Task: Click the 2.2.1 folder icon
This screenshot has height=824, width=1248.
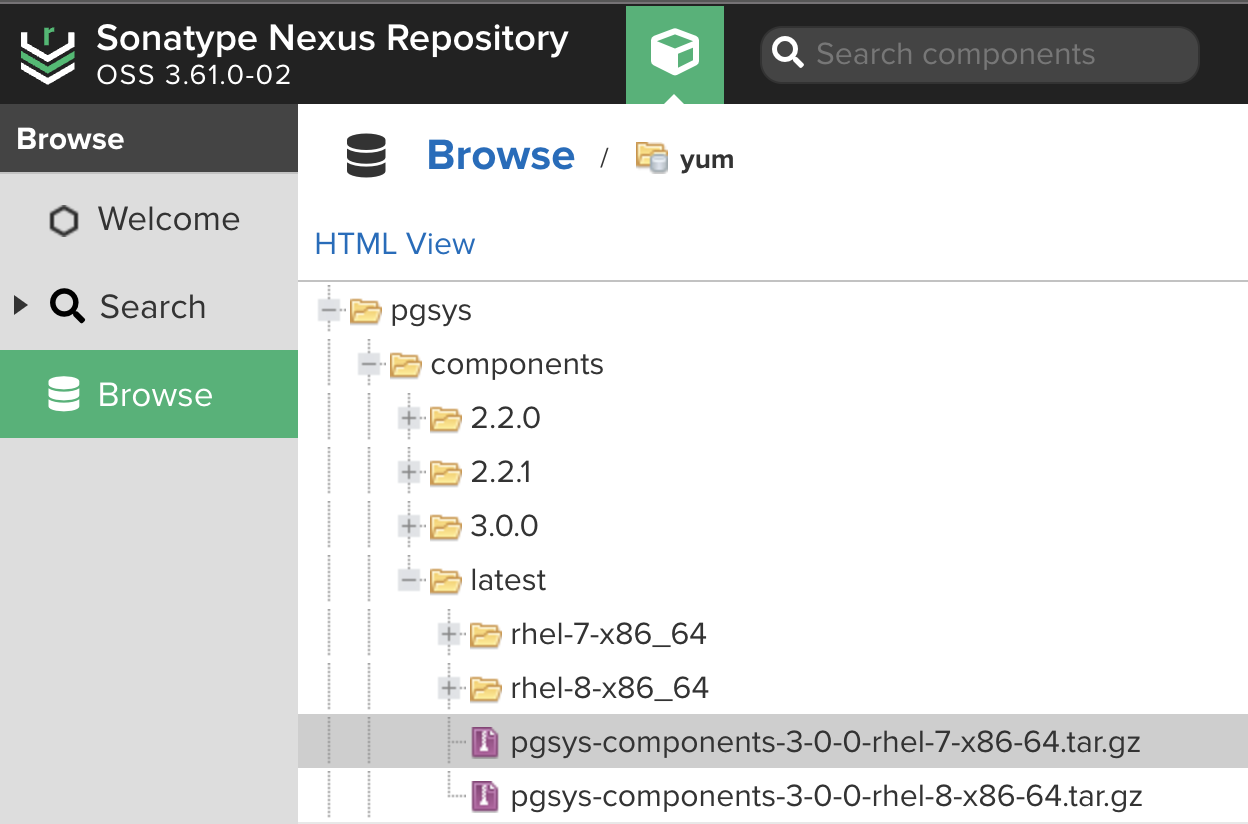Action: pos(445,473)
